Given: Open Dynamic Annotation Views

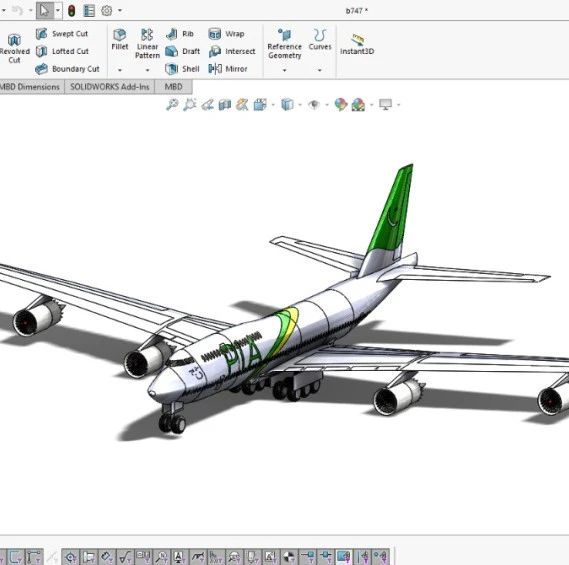Looking at the screenshot, I should [242, 105].
